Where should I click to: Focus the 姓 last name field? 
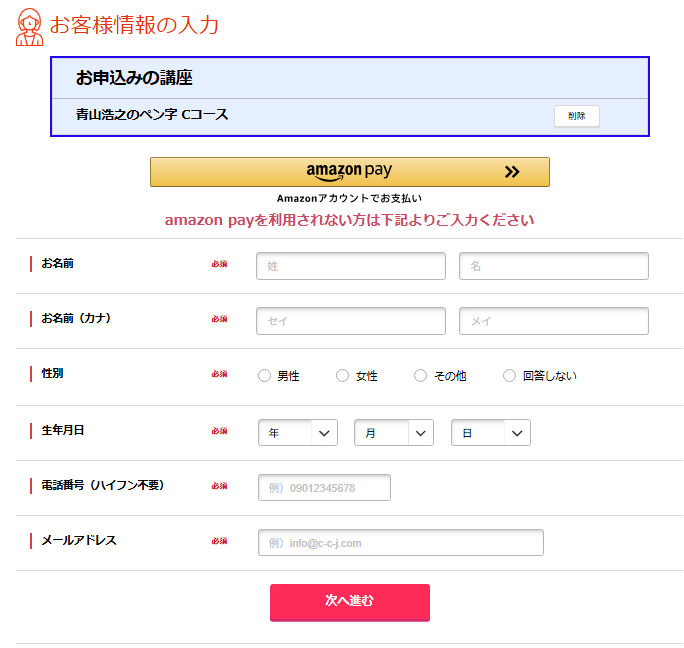[x=351, y=266]
